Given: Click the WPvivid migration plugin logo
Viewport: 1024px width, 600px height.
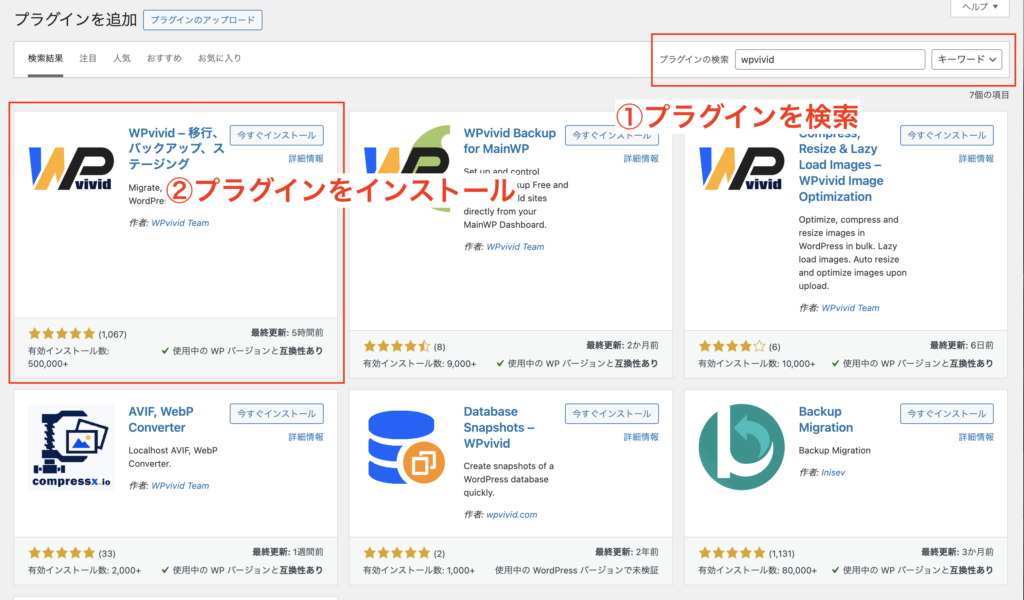Looking at the screenshot, I should pyautogui.click(x=71, y=168).
